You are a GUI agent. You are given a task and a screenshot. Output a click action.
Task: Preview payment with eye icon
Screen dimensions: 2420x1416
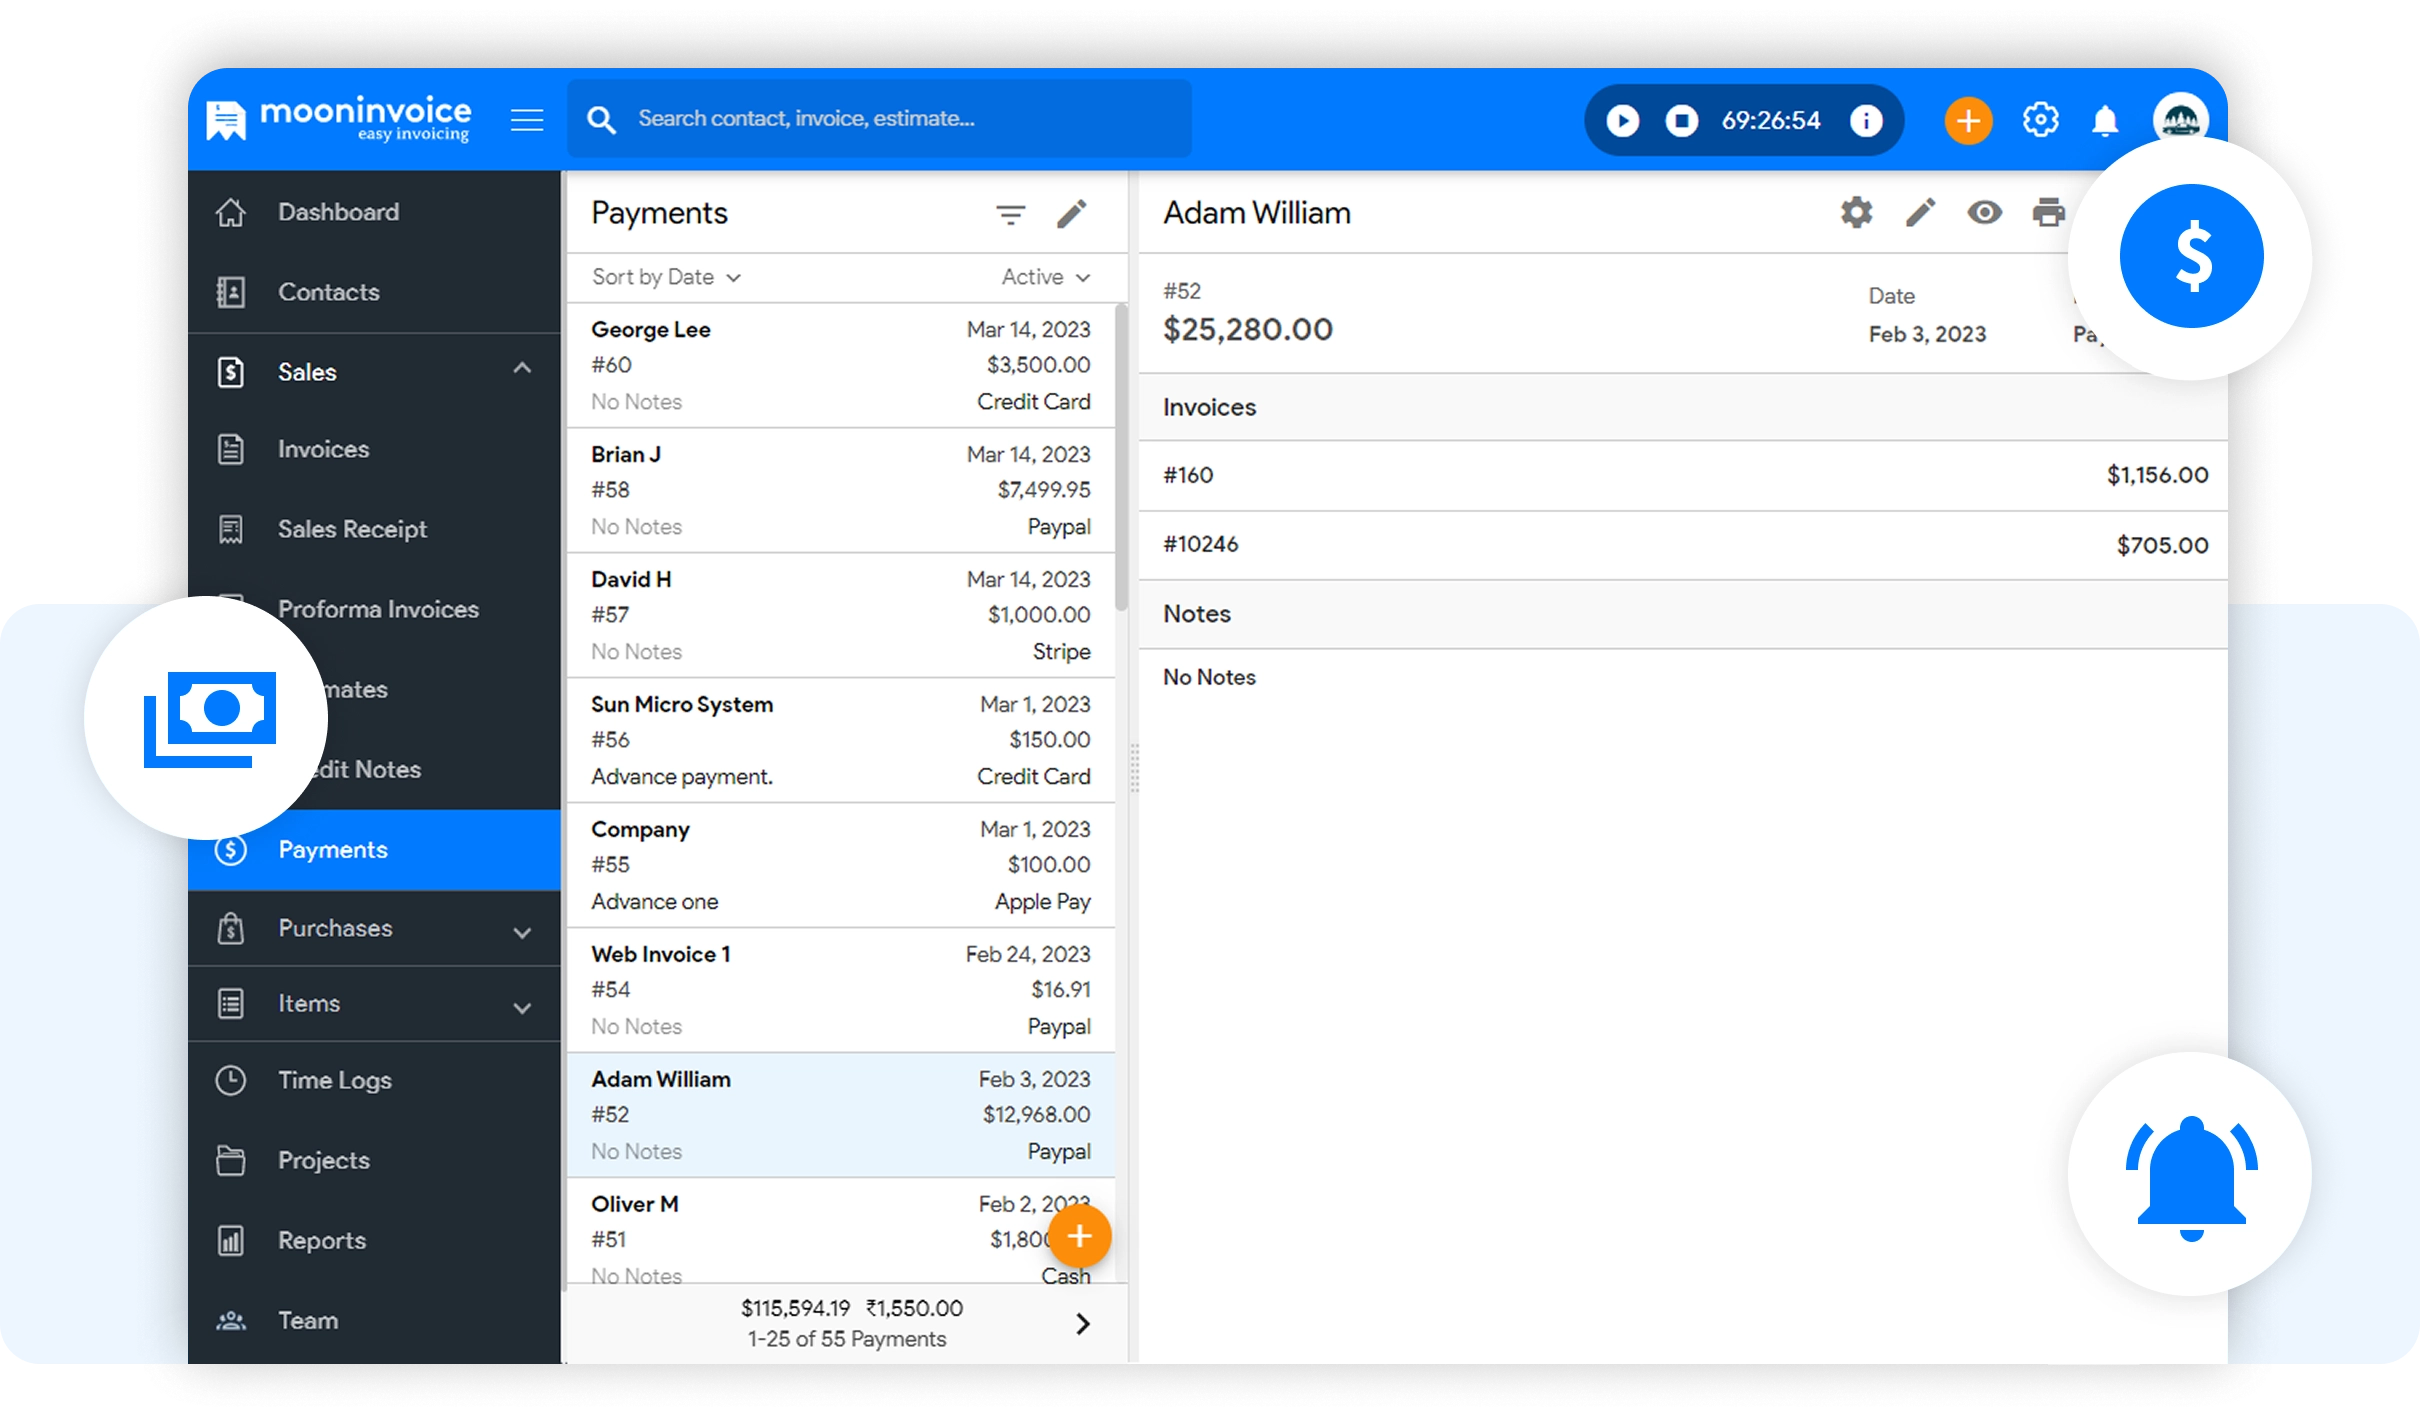1984,213
